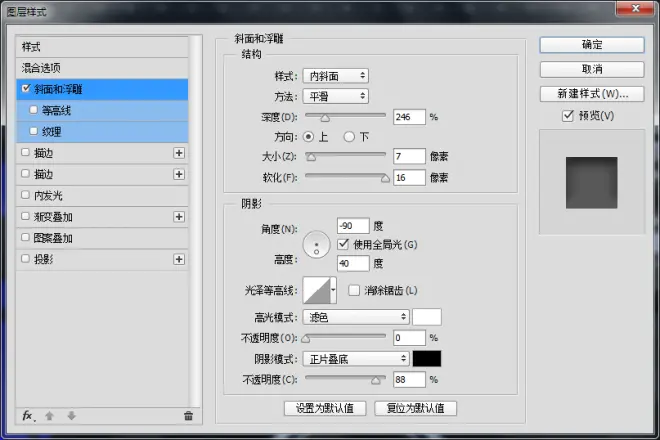Click the 设置为默认值 button
Image resolution: width=660 pixels, height=440 pixels.
click(325, 408)
